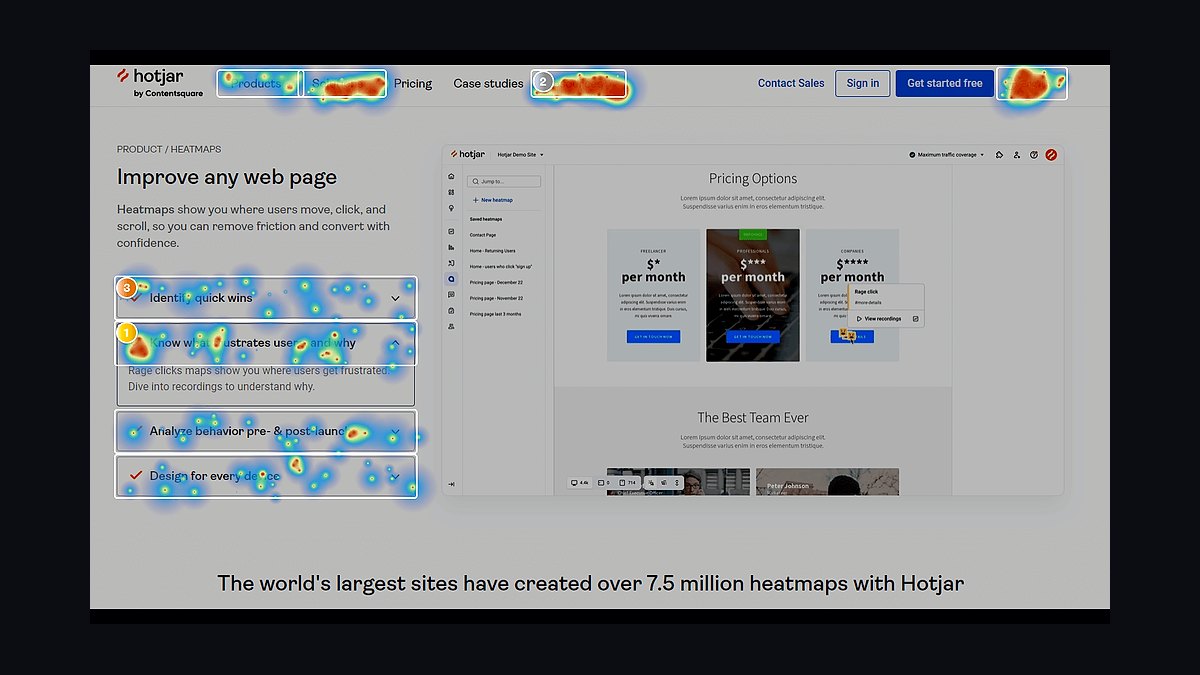The width and height of the screenshot is (1200, 675).
Task: Expand the Analyze behavior pre- & post-launch chevron
Action: pyautogui.click(x=395, y=432)
